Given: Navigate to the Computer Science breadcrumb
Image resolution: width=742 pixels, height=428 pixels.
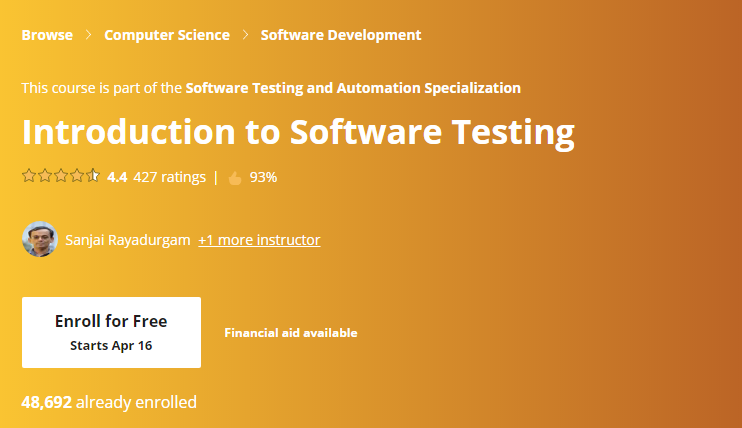Looking at the screenshot, I should click(x=167, y=35).
